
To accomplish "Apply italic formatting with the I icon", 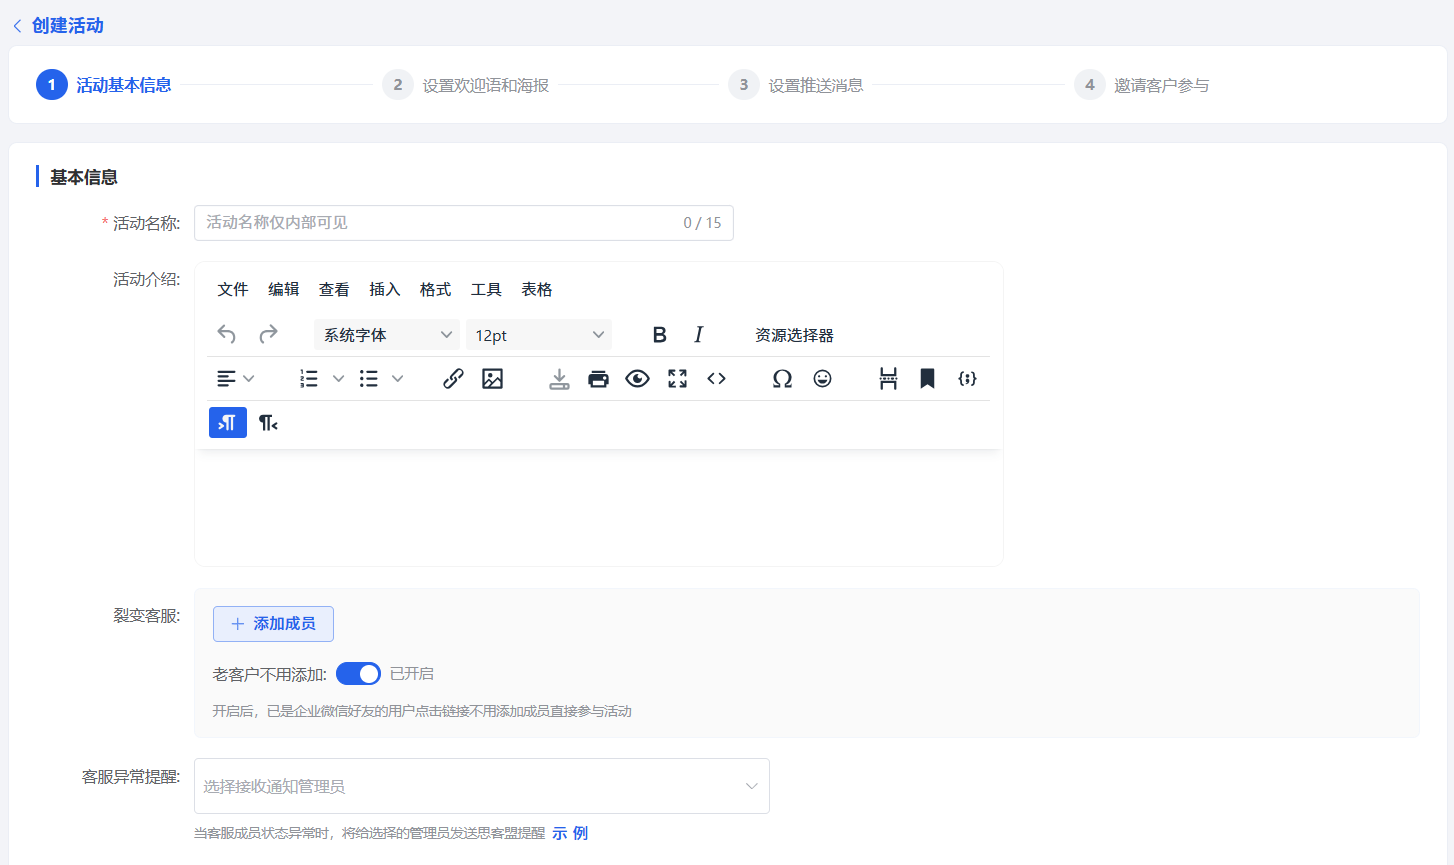I will point(698,335).
